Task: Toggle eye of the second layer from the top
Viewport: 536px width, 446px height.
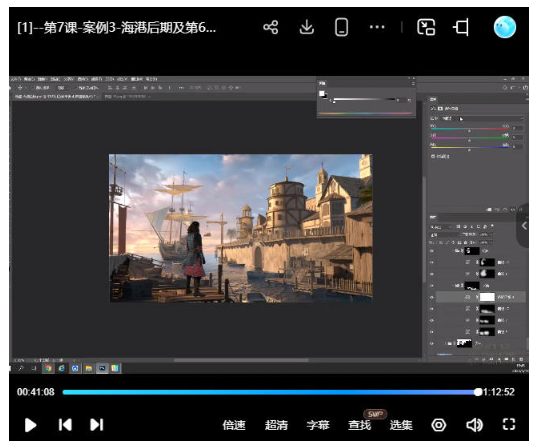Action: coord(432,262)
